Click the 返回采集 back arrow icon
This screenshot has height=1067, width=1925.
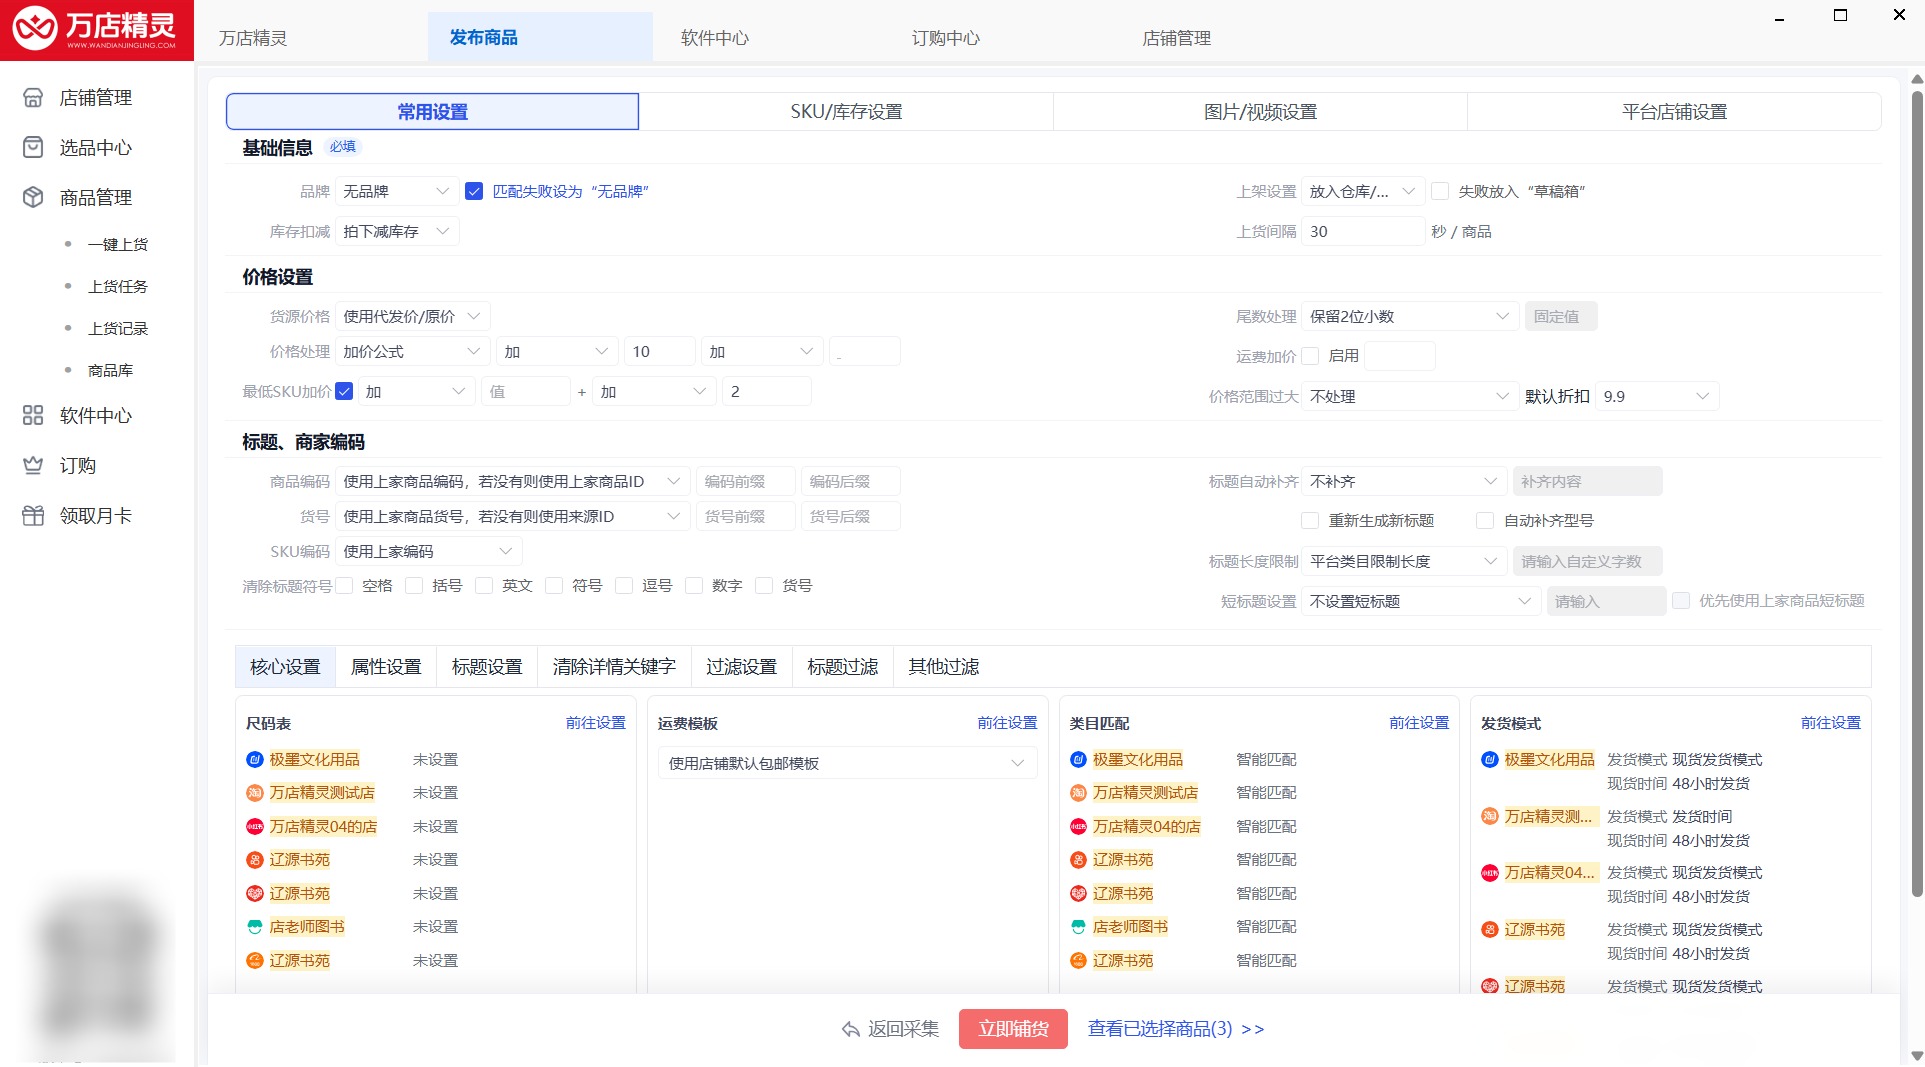click(x=851, y=1029)
